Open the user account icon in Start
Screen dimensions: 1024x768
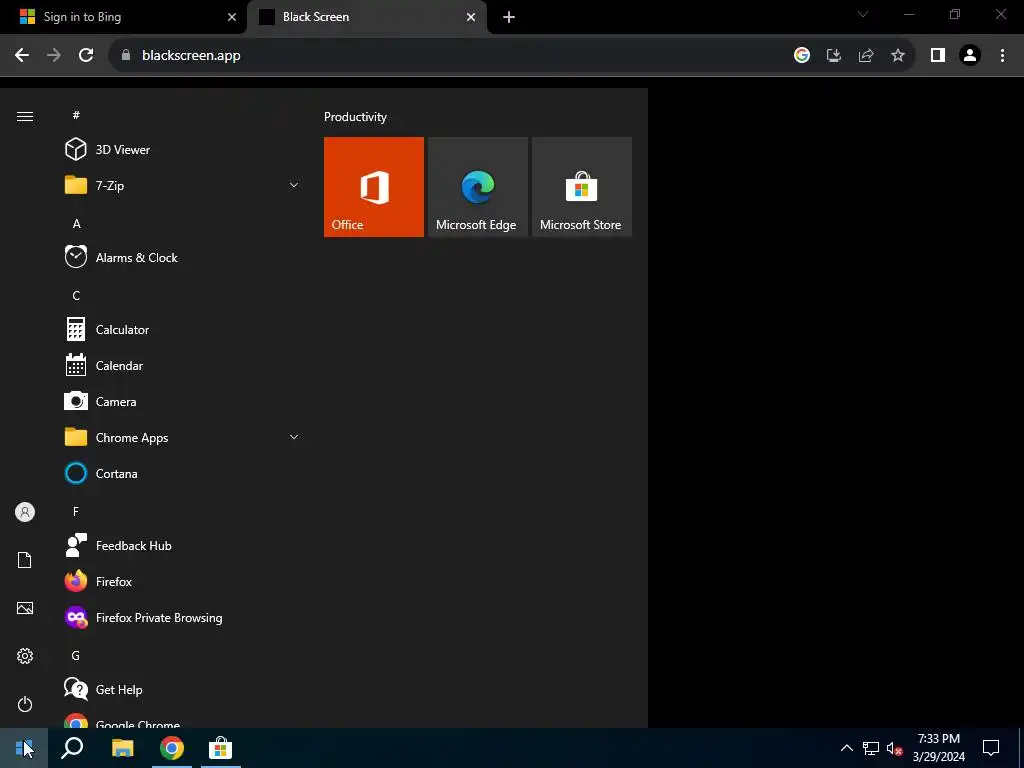[x=25, y=512]
